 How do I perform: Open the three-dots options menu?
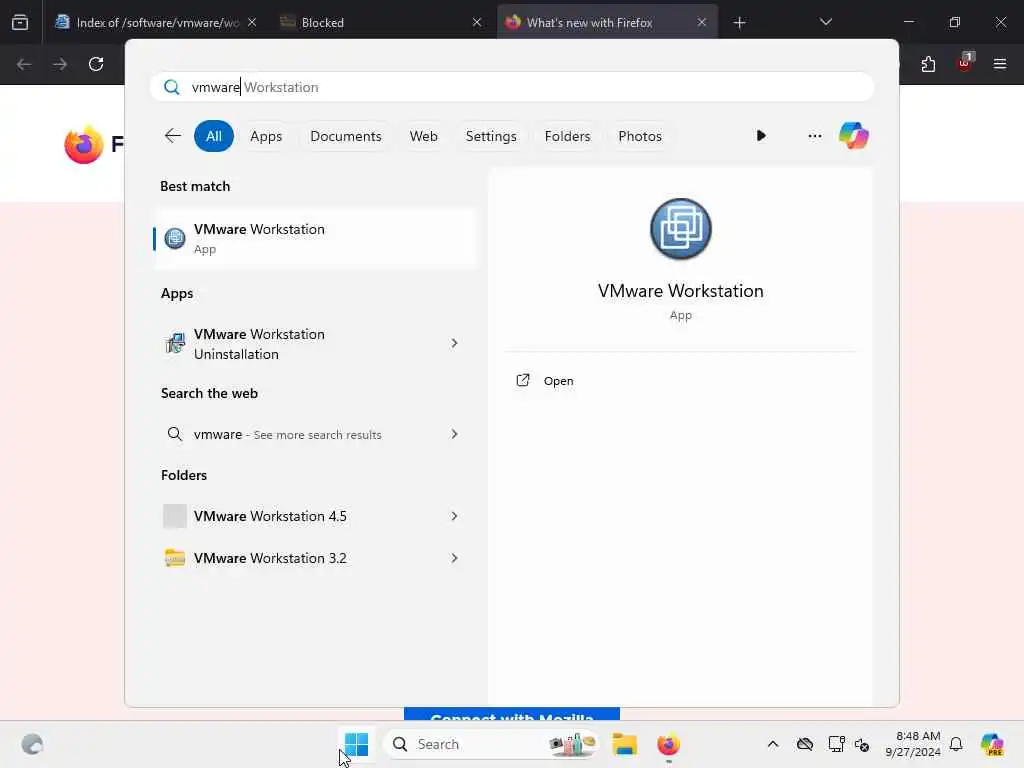coord(814,136)
